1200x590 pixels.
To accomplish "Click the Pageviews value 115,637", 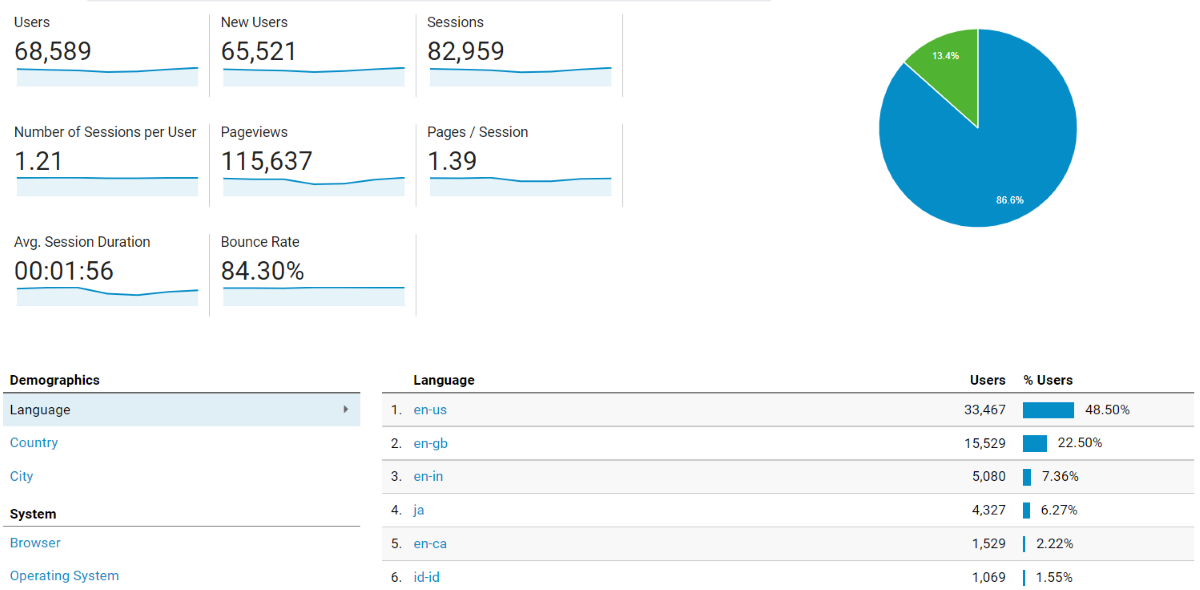I will 267,161.
